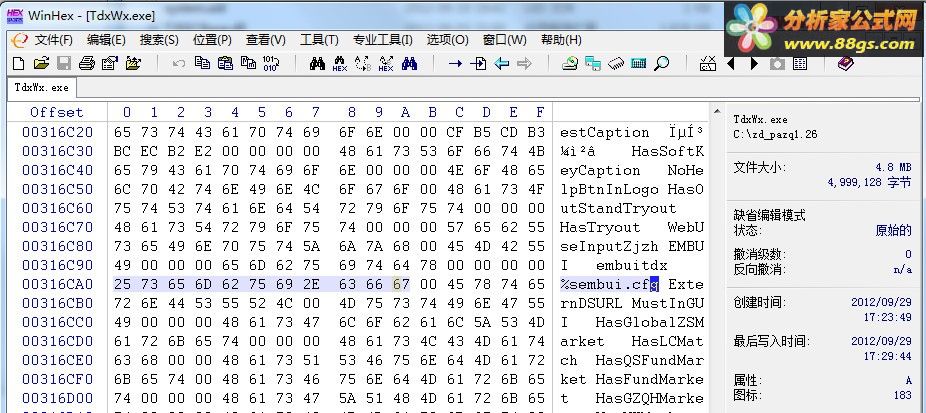Click offset row 00316CA0
Image resolution: width=926 pixels, height=413 pixels.
point(57,284)
